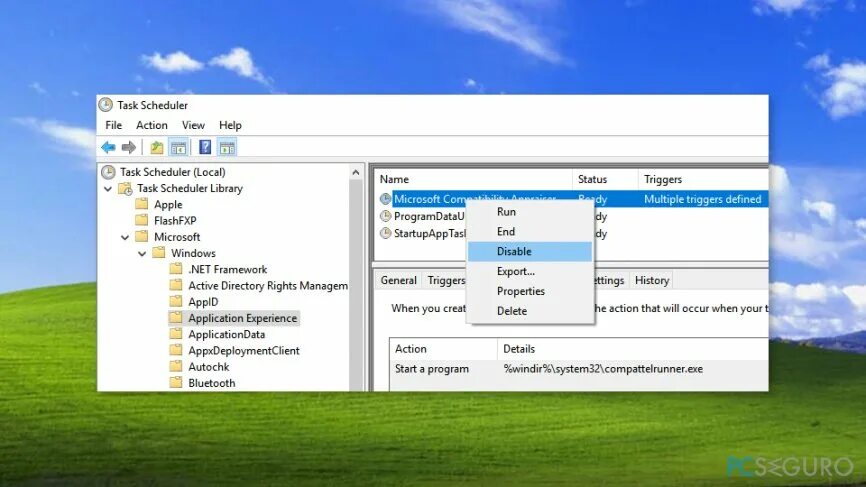The width and height of the screenshot is (866, 487).
Task: Click the Back arrow toolbar icon
Action: 108,147
